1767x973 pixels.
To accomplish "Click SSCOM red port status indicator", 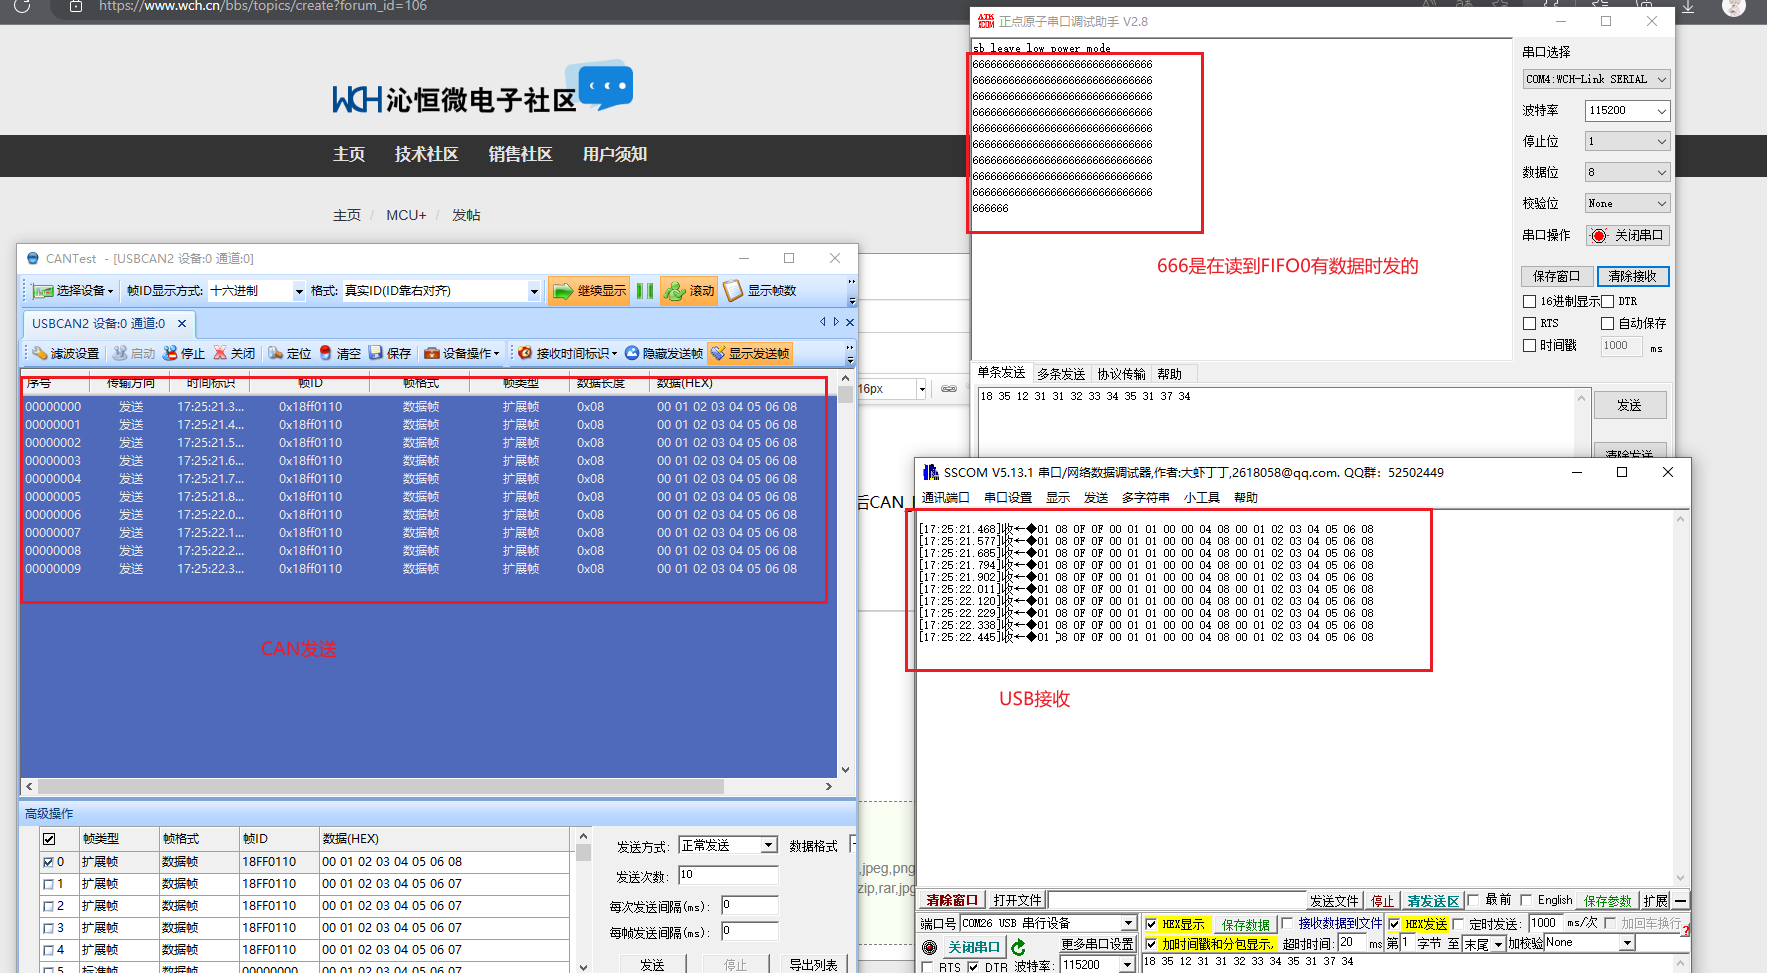I will click(x=930, y=947).
